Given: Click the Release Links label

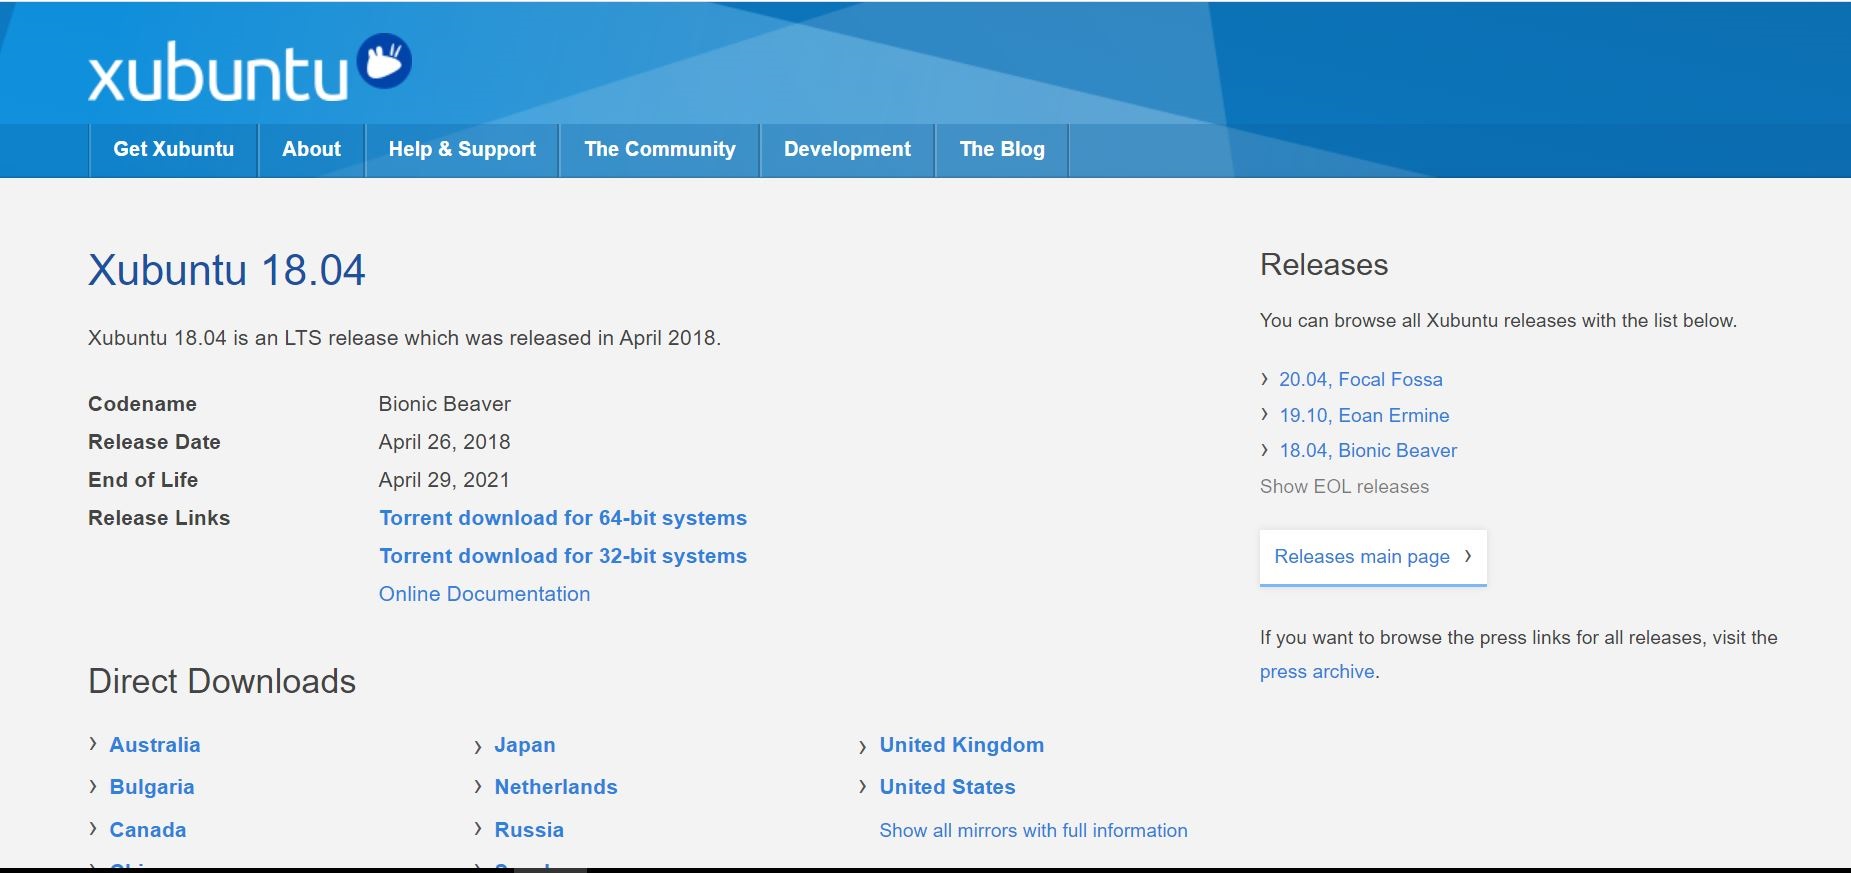Looking at the screenshot, I should 159,518.
